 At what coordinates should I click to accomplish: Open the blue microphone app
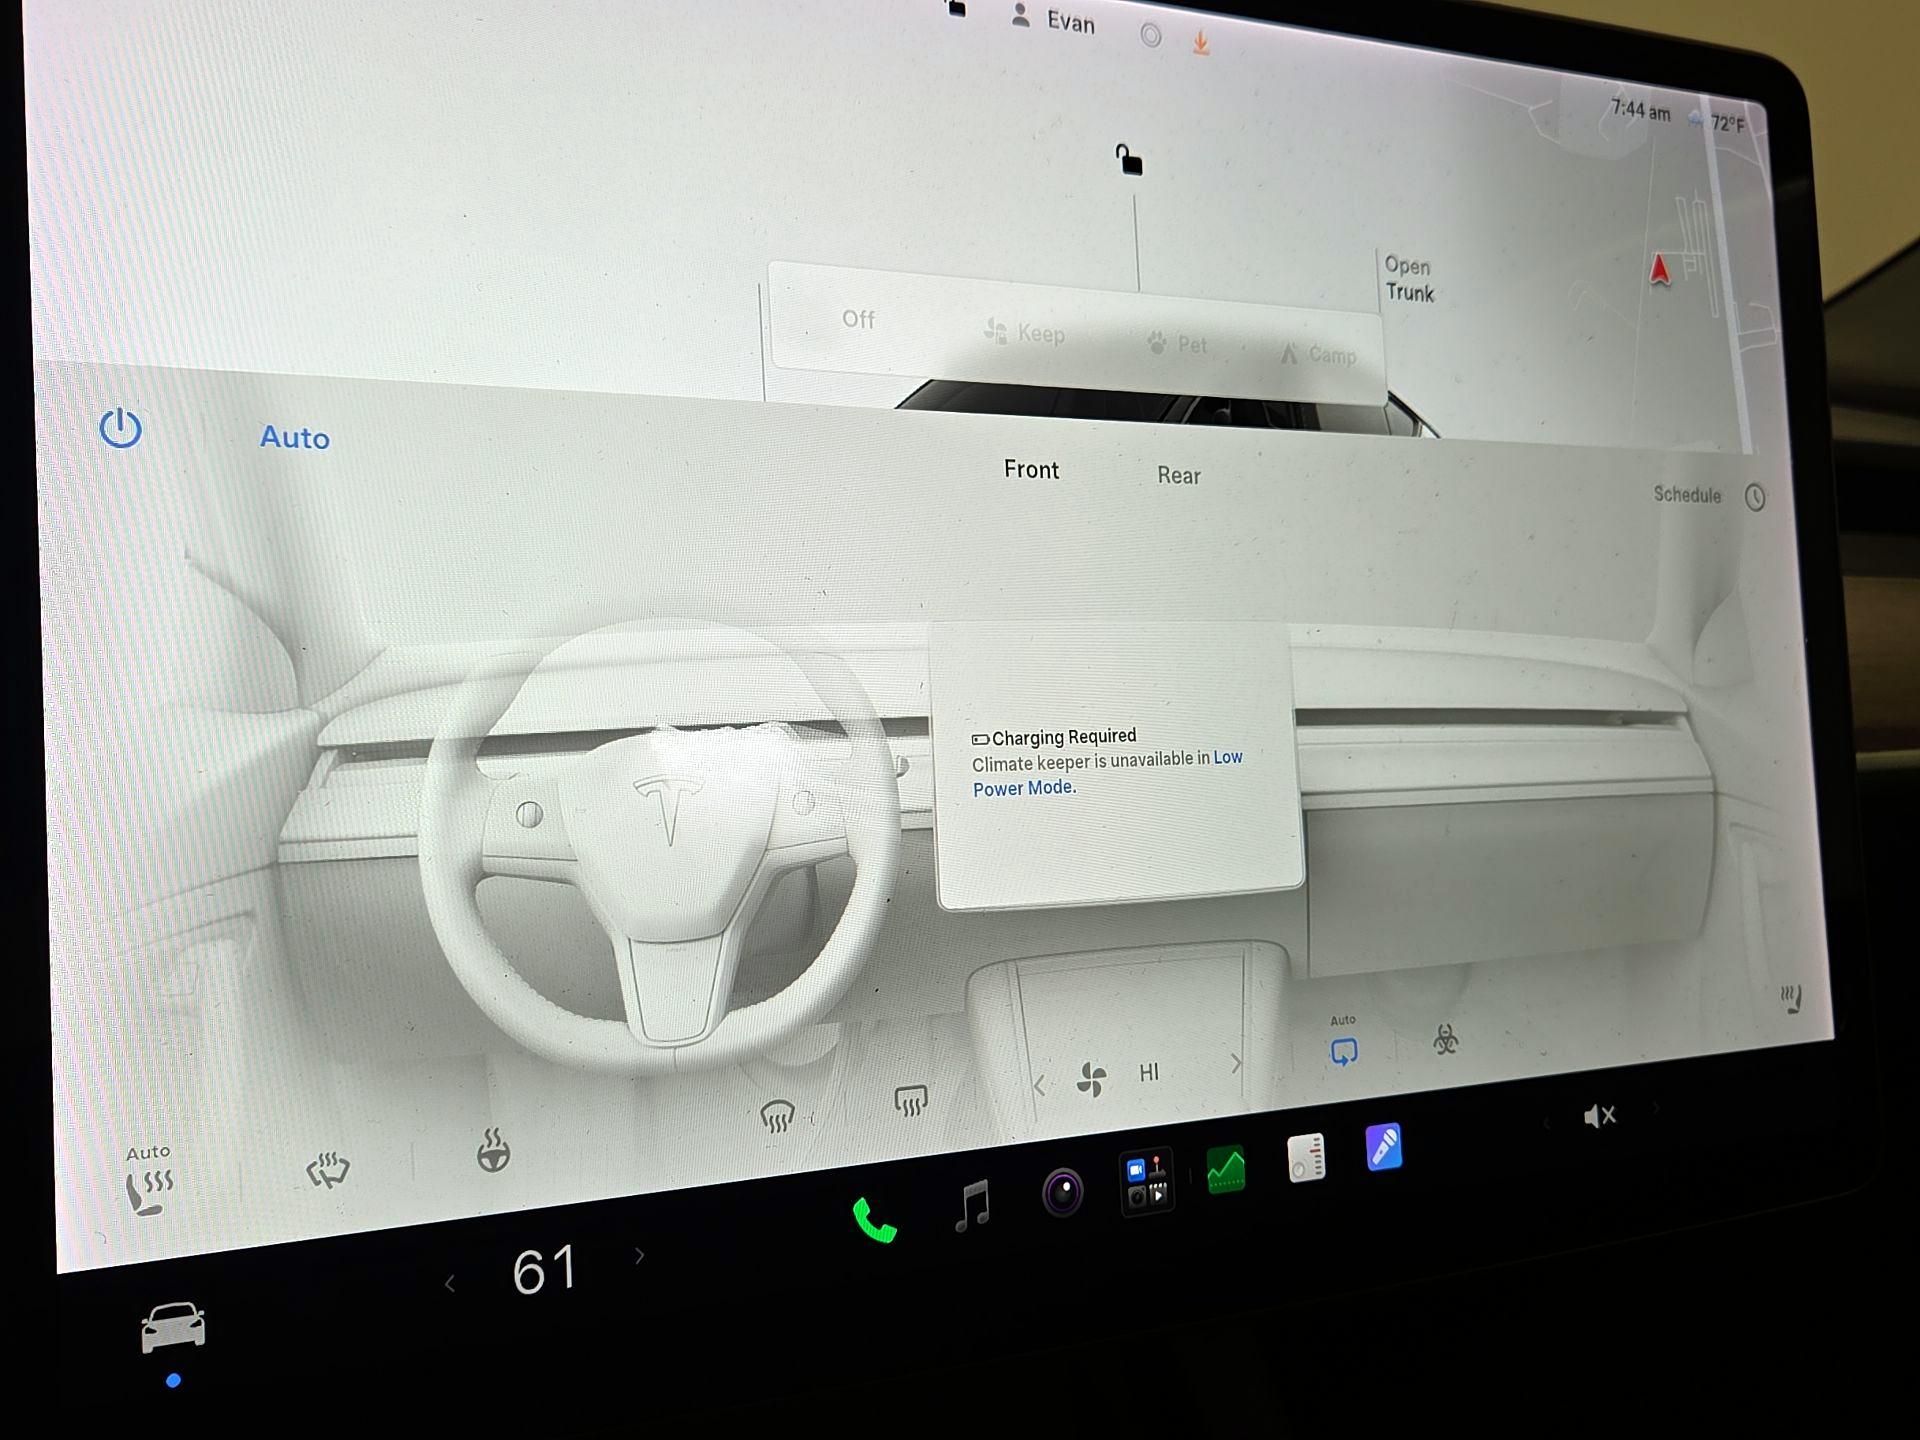1384,1147
